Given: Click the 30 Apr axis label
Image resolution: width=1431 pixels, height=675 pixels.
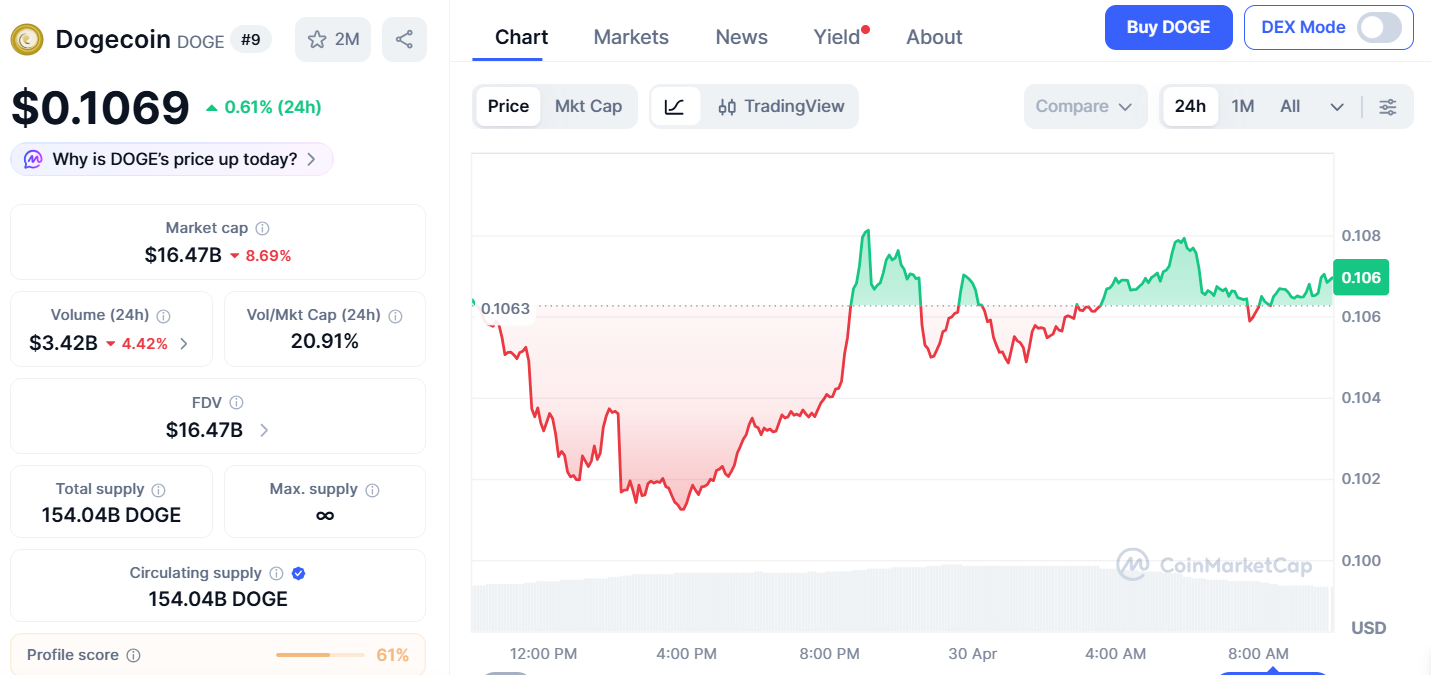Looking at the screenshot, I should click(973, 653).
